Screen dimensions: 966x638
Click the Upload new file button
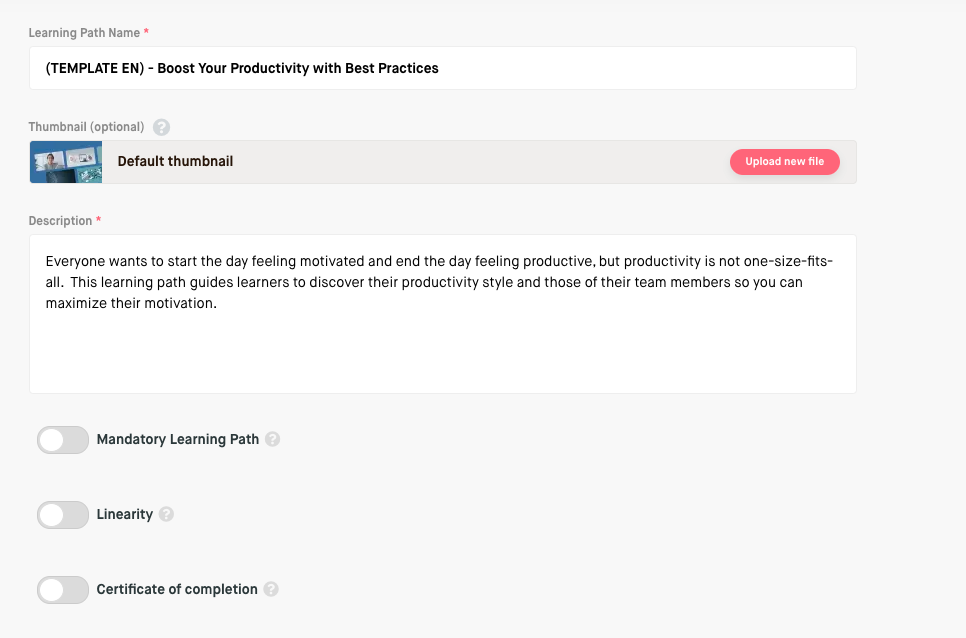(785, 162)
